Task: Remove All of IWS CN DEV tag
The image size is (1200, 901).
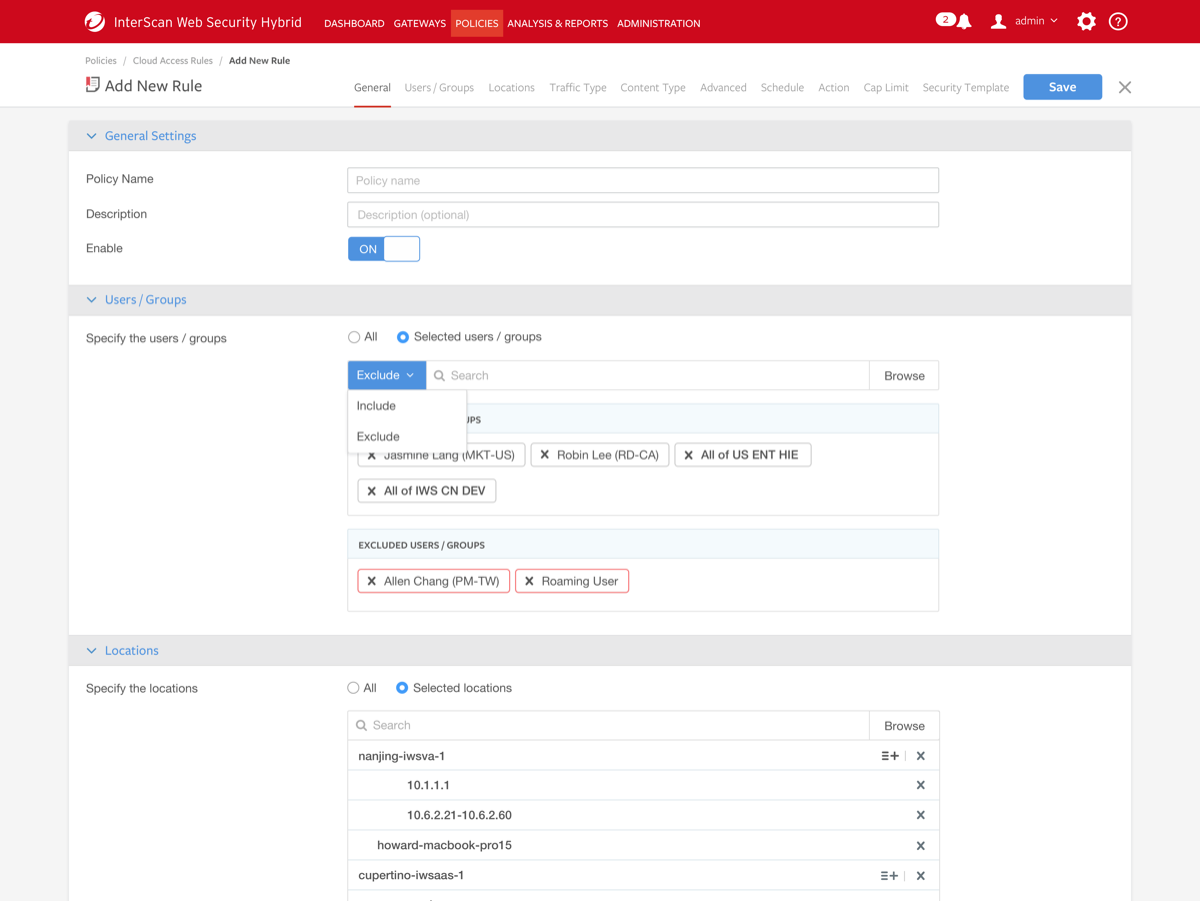Action: [371, 491]
